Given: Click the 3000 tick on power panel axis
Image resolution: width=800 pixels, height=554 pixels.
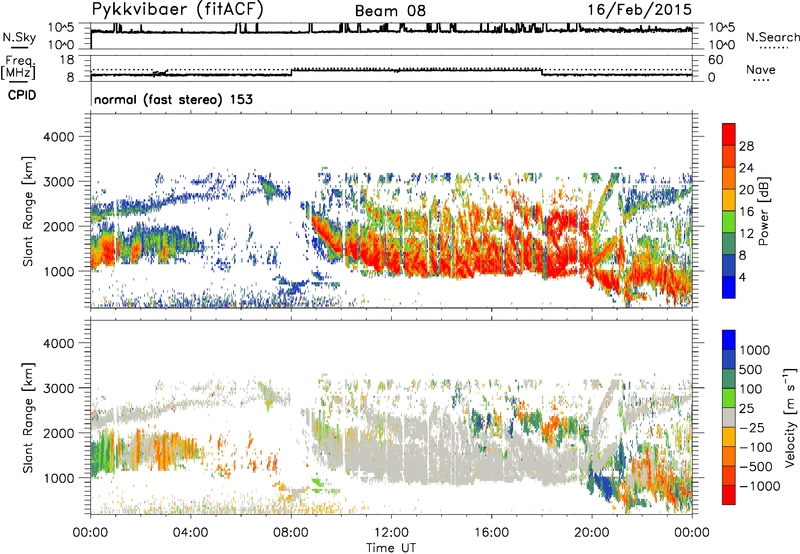Looking at the screenshot, I should pos(58,182).
